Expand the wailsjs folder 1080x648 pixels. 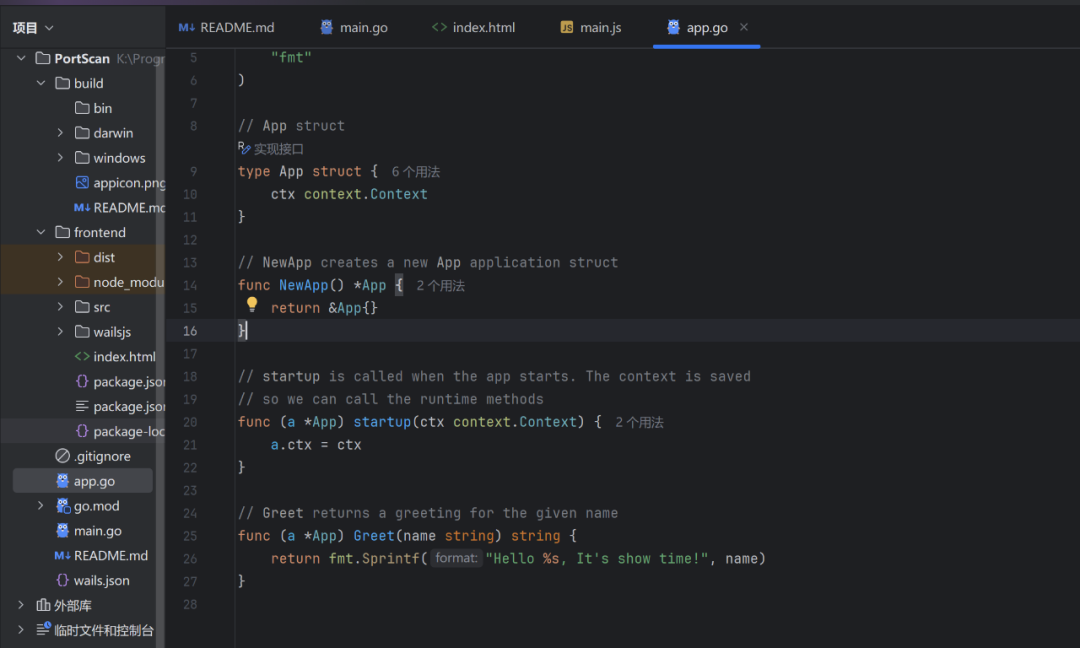(61, 331)
